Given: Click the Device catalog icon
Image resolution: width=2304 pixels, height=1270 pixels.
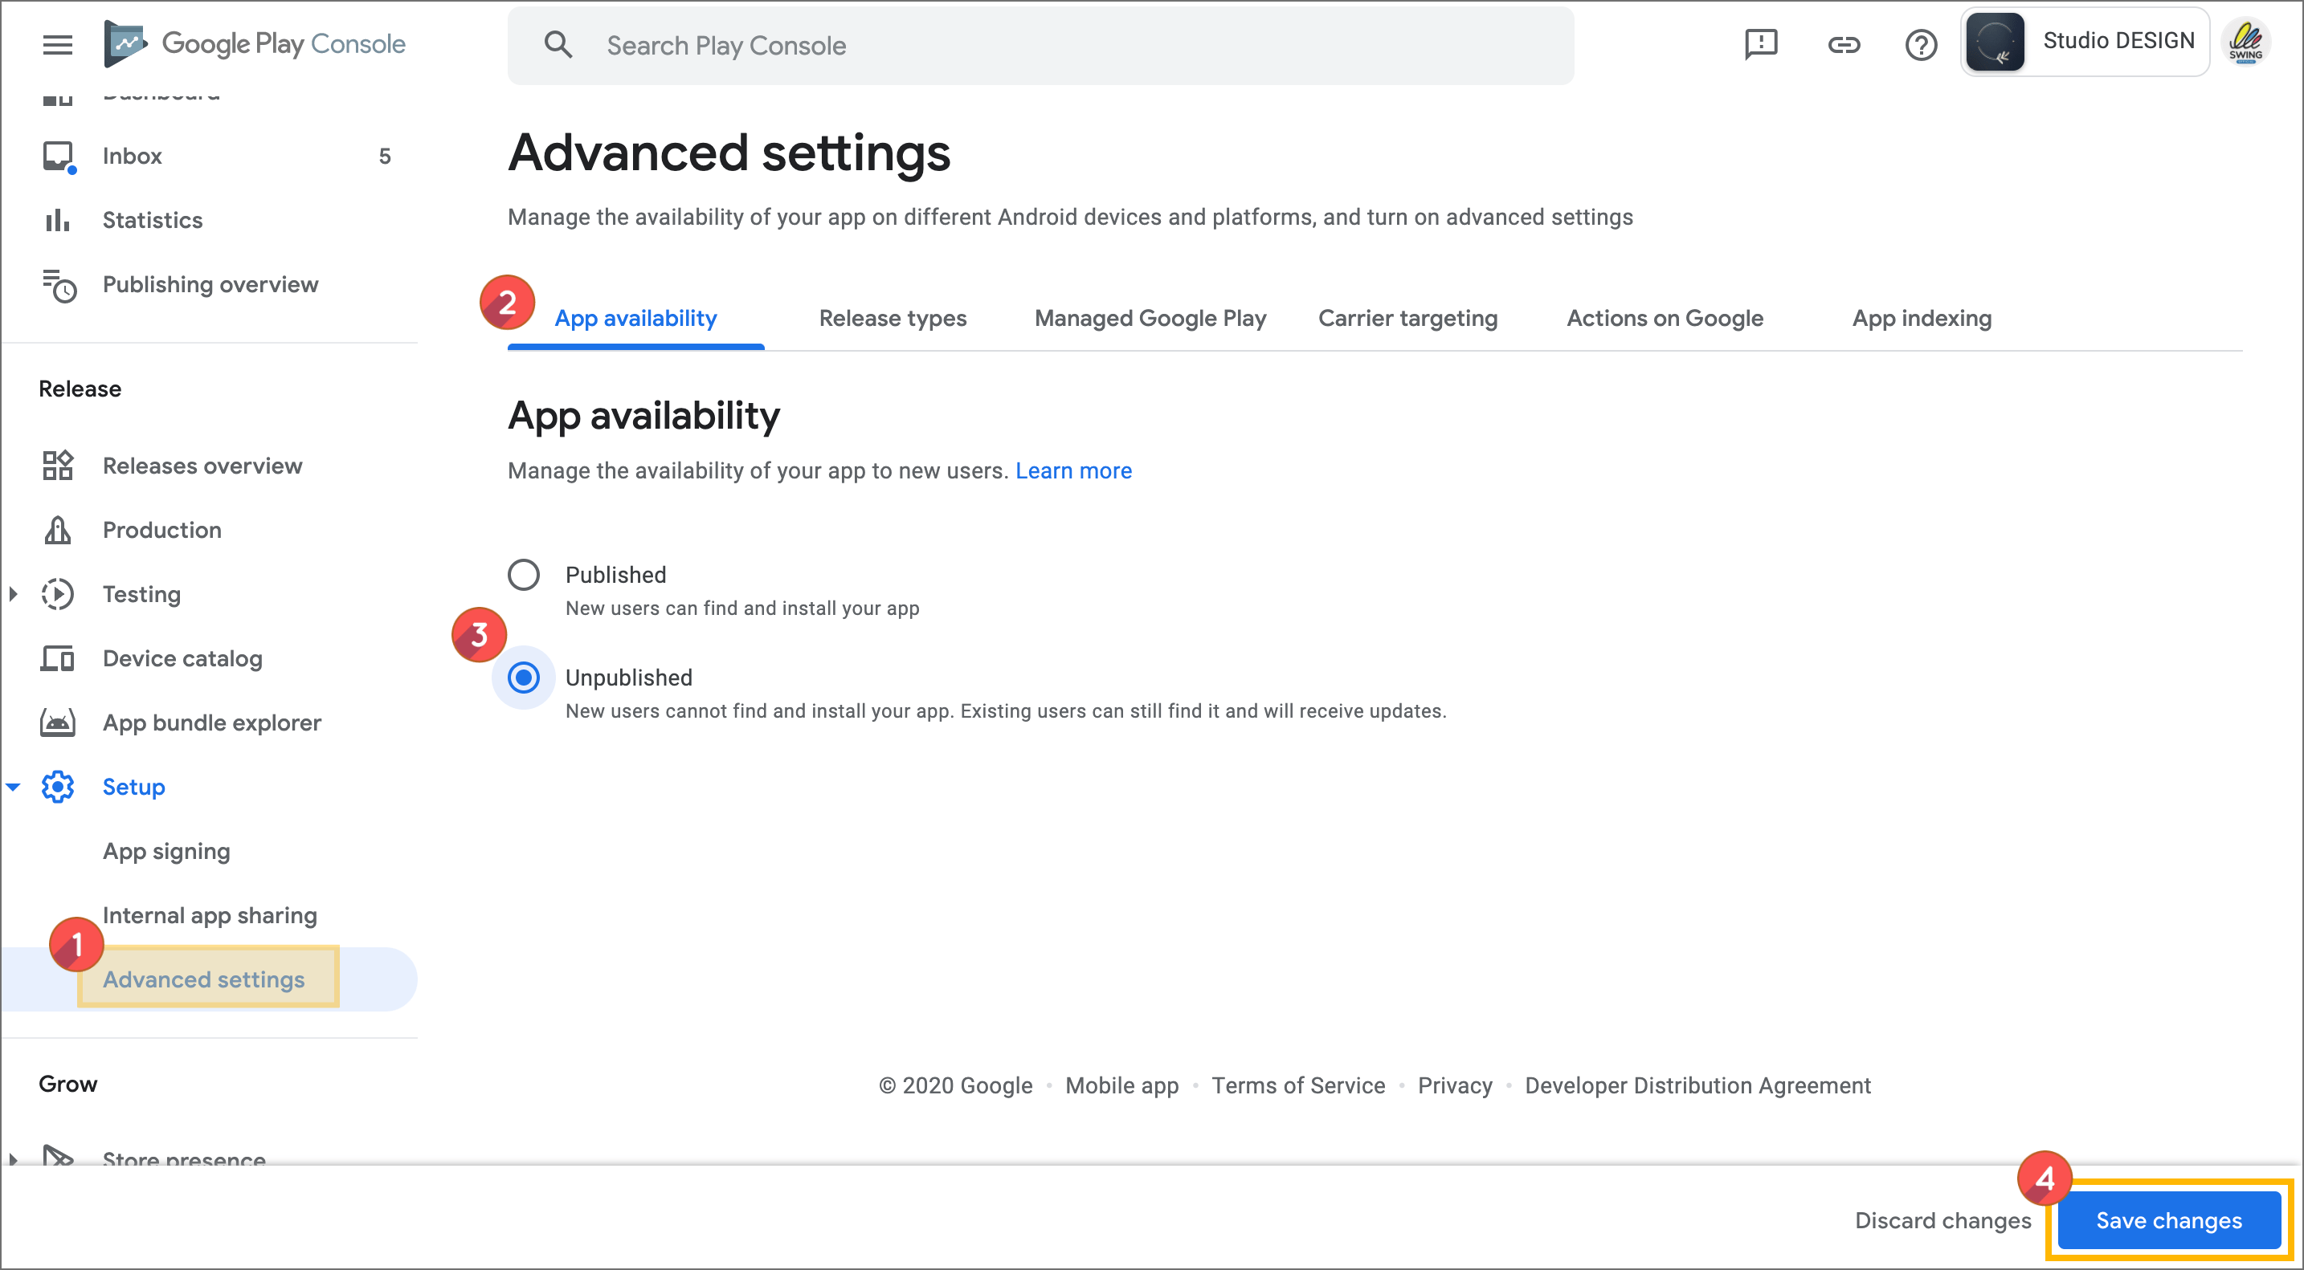Looking at the screenshot, I should [x=58, y=659].
